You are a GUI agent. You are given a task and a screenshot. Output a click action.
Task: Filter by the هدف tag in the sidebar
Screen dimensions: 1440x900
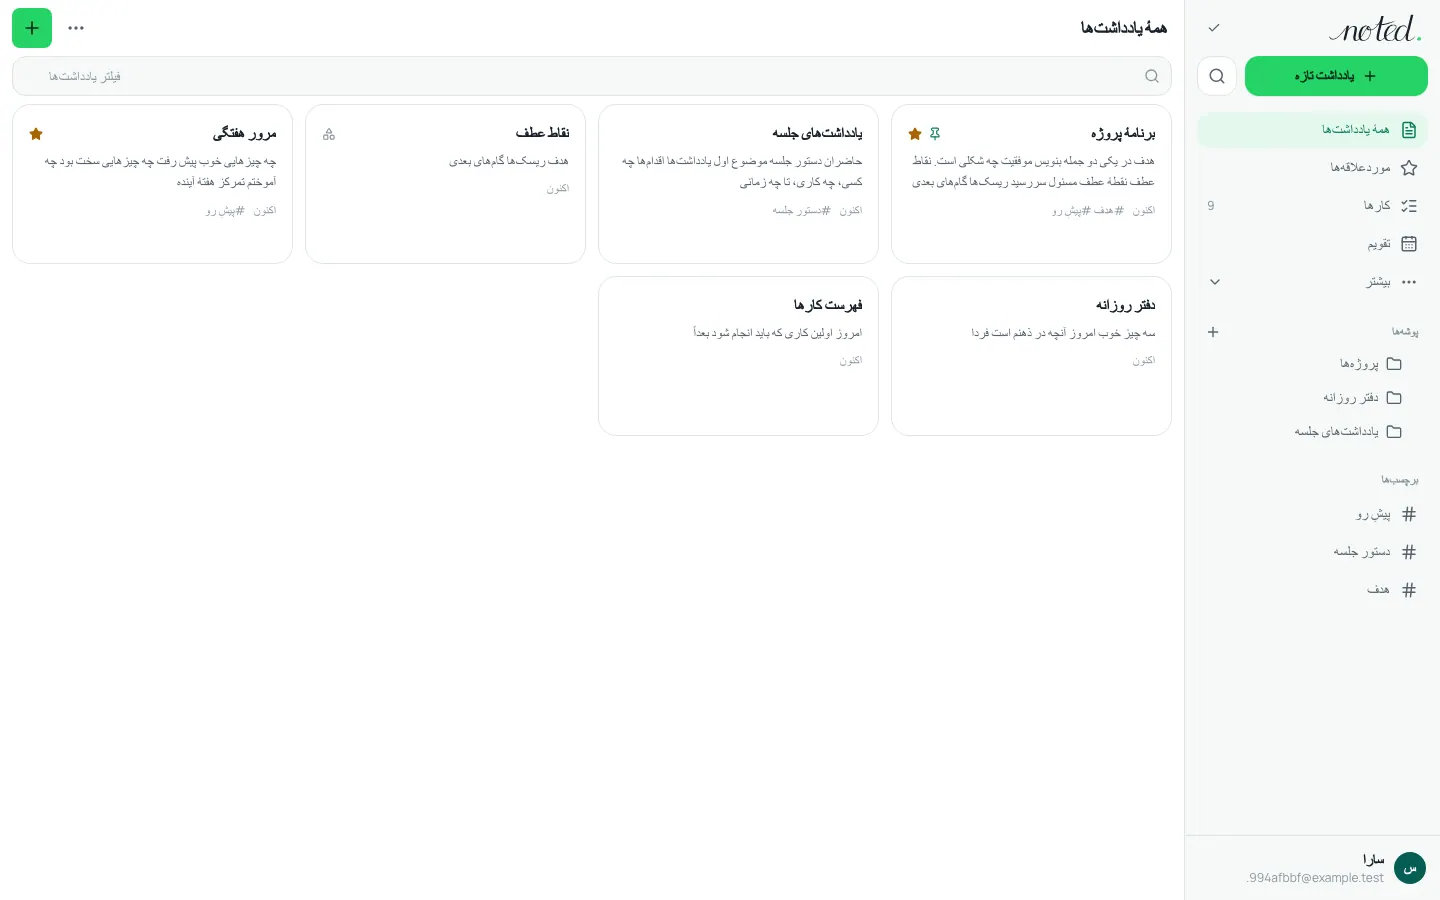1312,590
